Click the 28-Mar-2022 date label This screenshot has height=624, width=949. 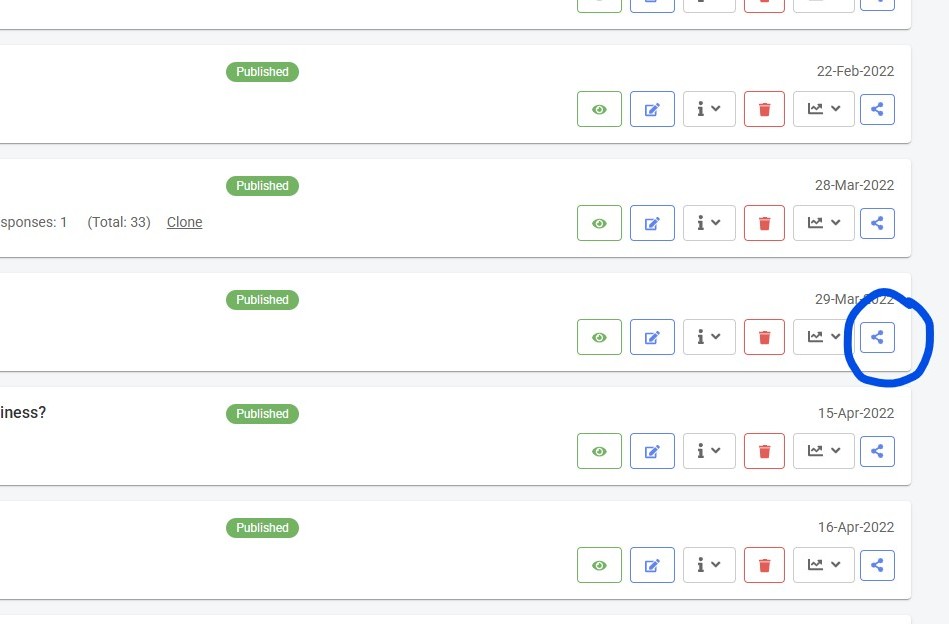pos(854,185)
